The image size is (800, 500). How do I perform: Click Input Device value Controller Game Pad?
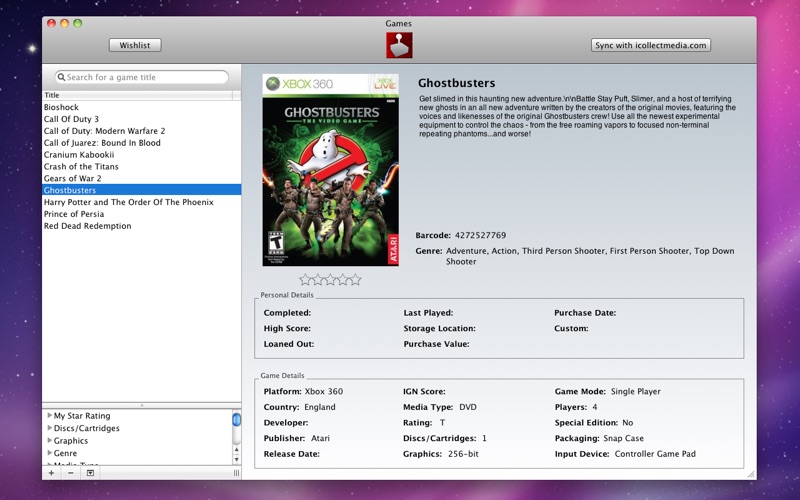[655, 454]
